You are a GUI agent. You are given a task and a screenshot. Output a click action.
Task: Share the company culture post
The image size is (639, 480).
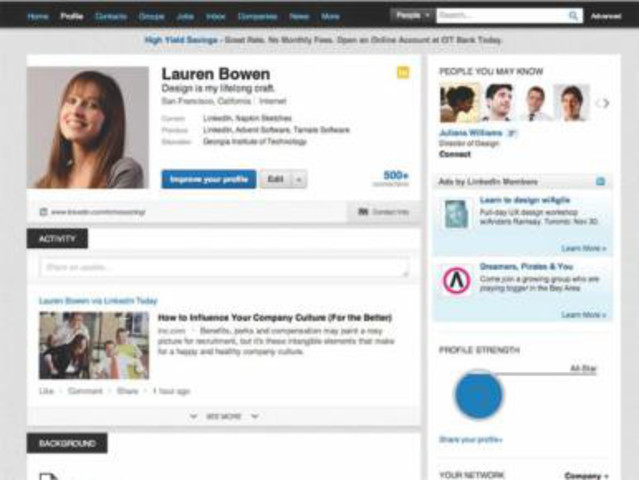coord(127,391)
